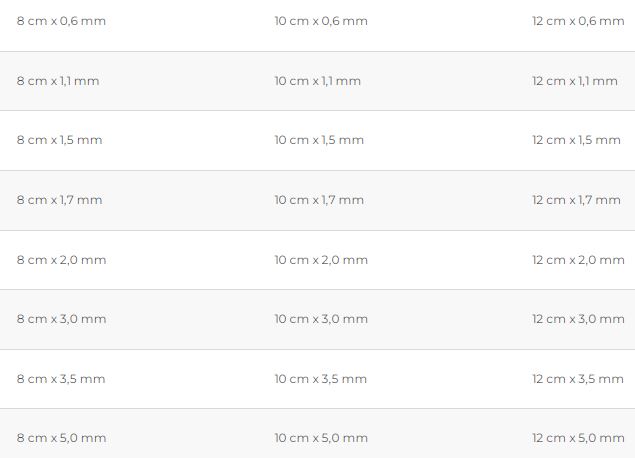635x458 pixels.
Task: Click the 12 cm x 2,0 mm size
Action: (x=578, y=260)
